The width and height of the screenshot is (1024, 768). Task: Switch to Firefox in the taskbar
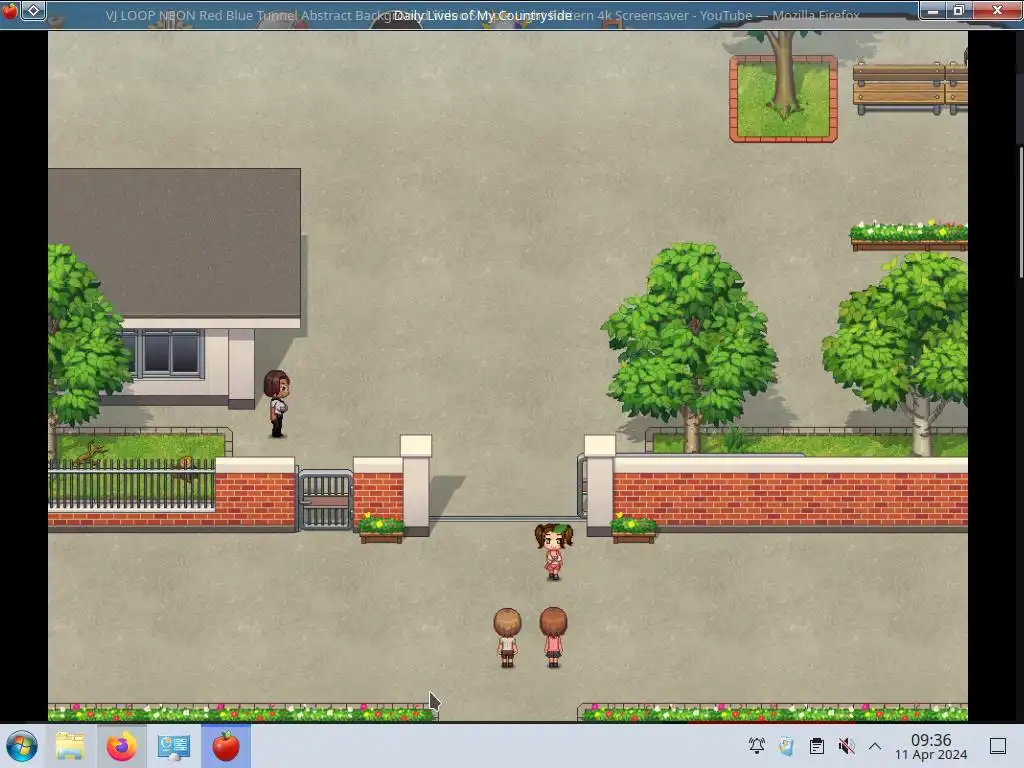(x=121, y=746)
